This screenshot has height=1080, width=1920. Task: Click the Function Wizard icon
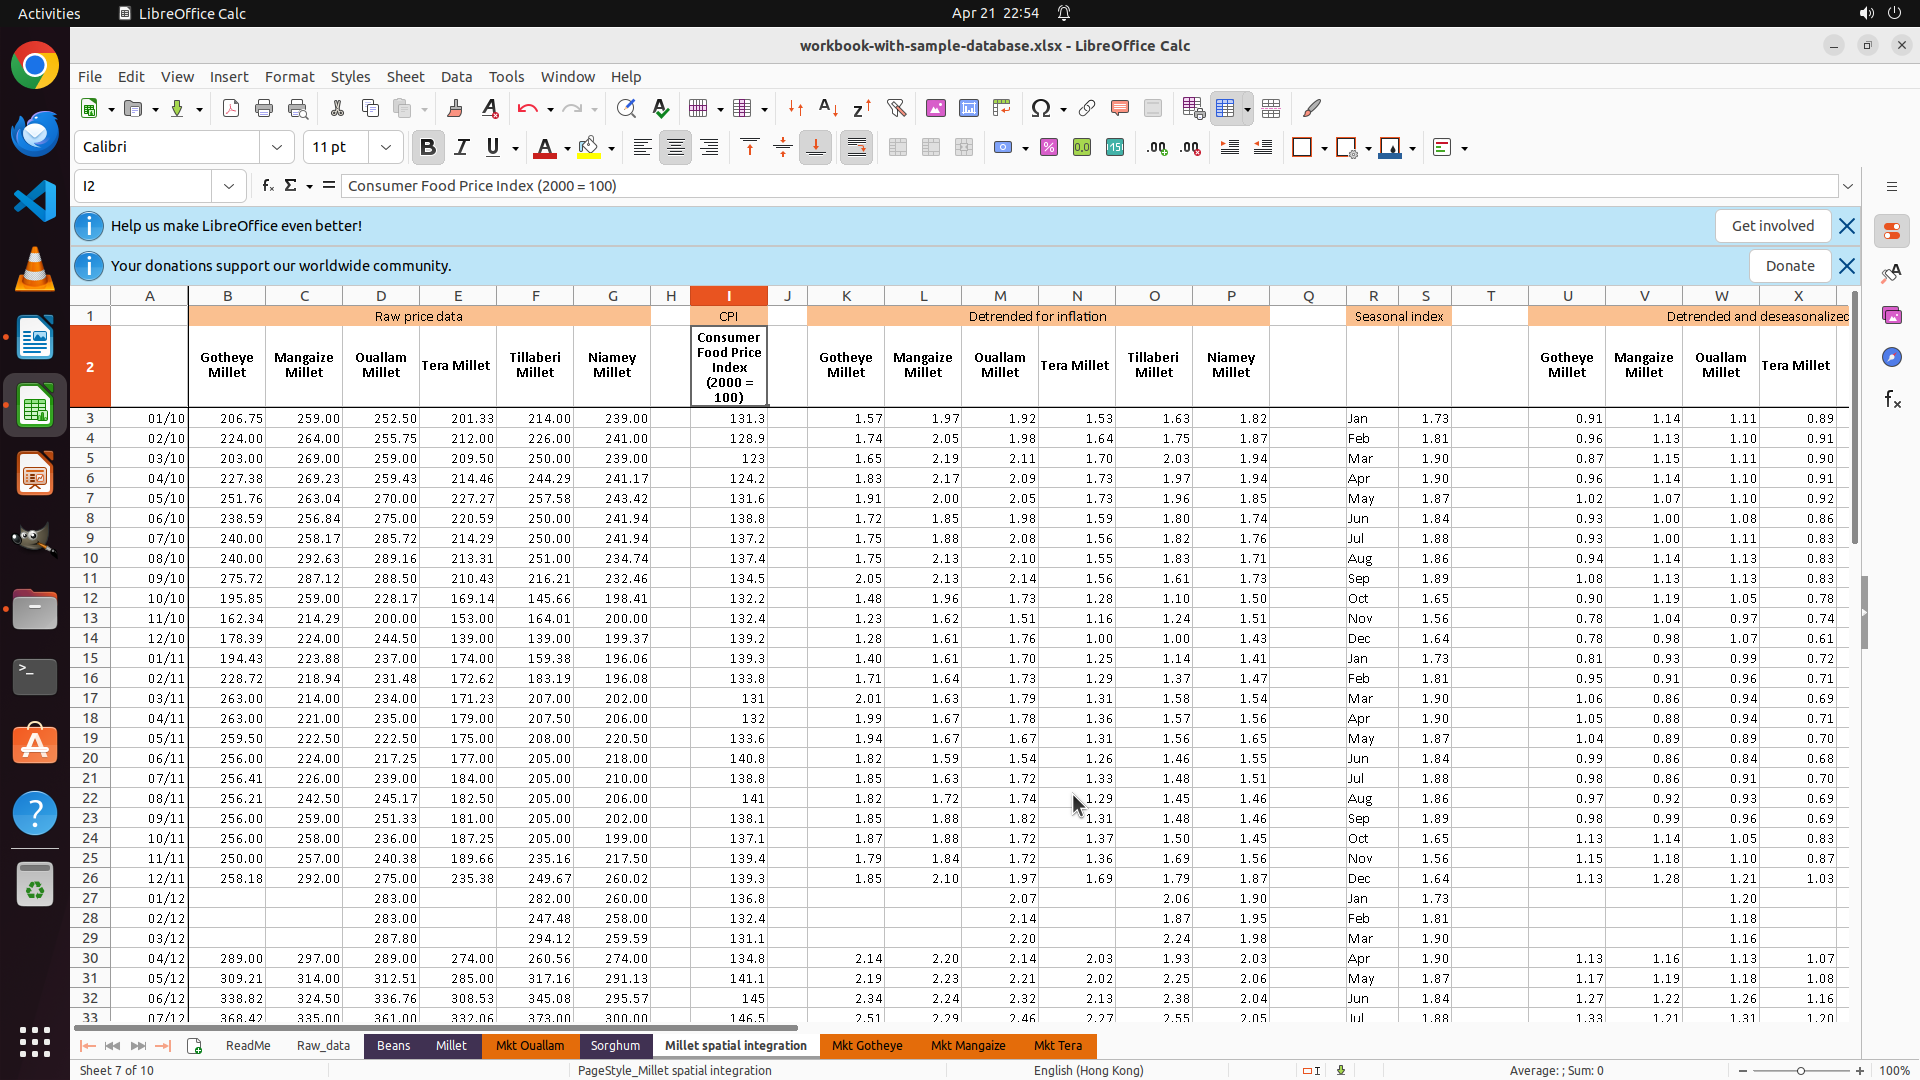[x=267, y=185]
